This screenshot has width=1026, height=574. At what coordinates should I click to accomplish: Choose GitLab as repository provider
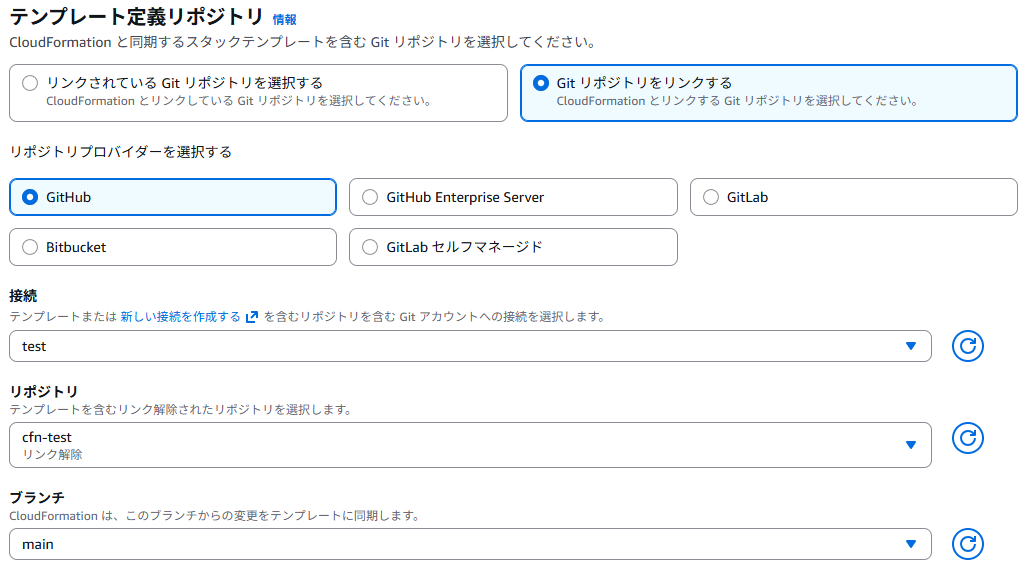coord(853,197)
